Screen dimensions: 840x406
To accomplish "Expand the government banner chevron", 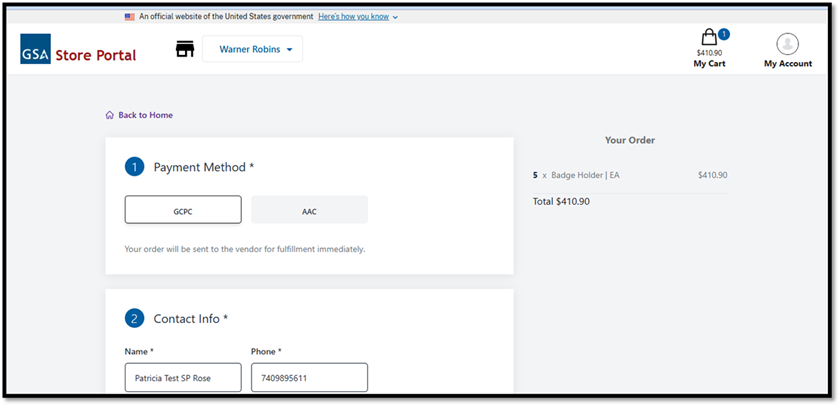I will (395, 17).
